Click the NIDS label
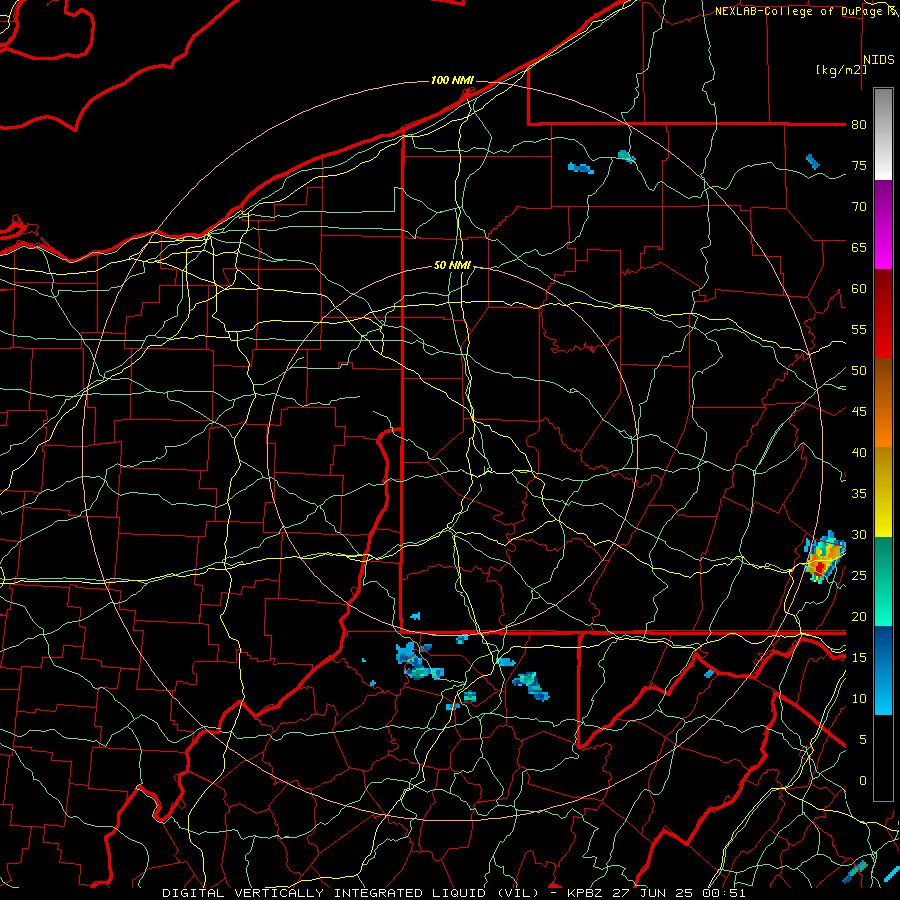Viewport: 900px width, 900px height. click(879, 60)
